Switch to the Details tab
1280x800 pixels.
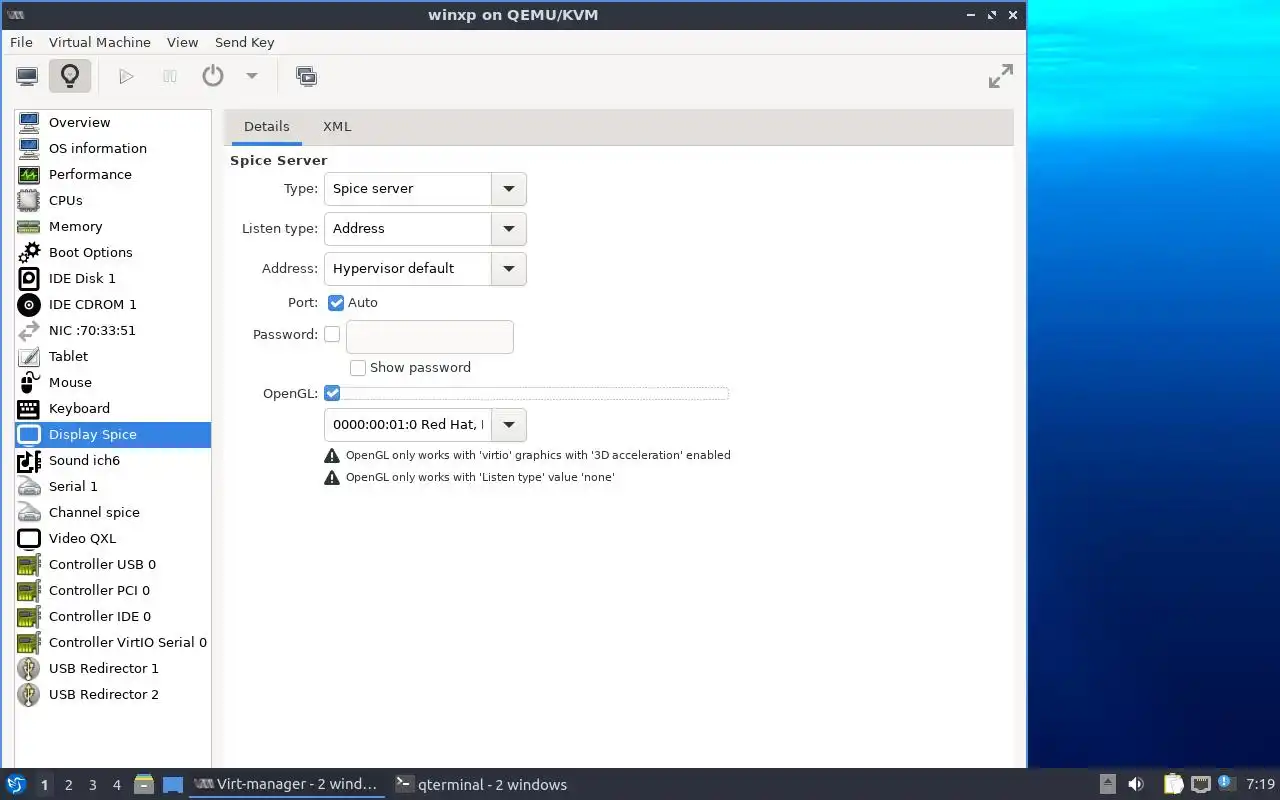[266, 127]
